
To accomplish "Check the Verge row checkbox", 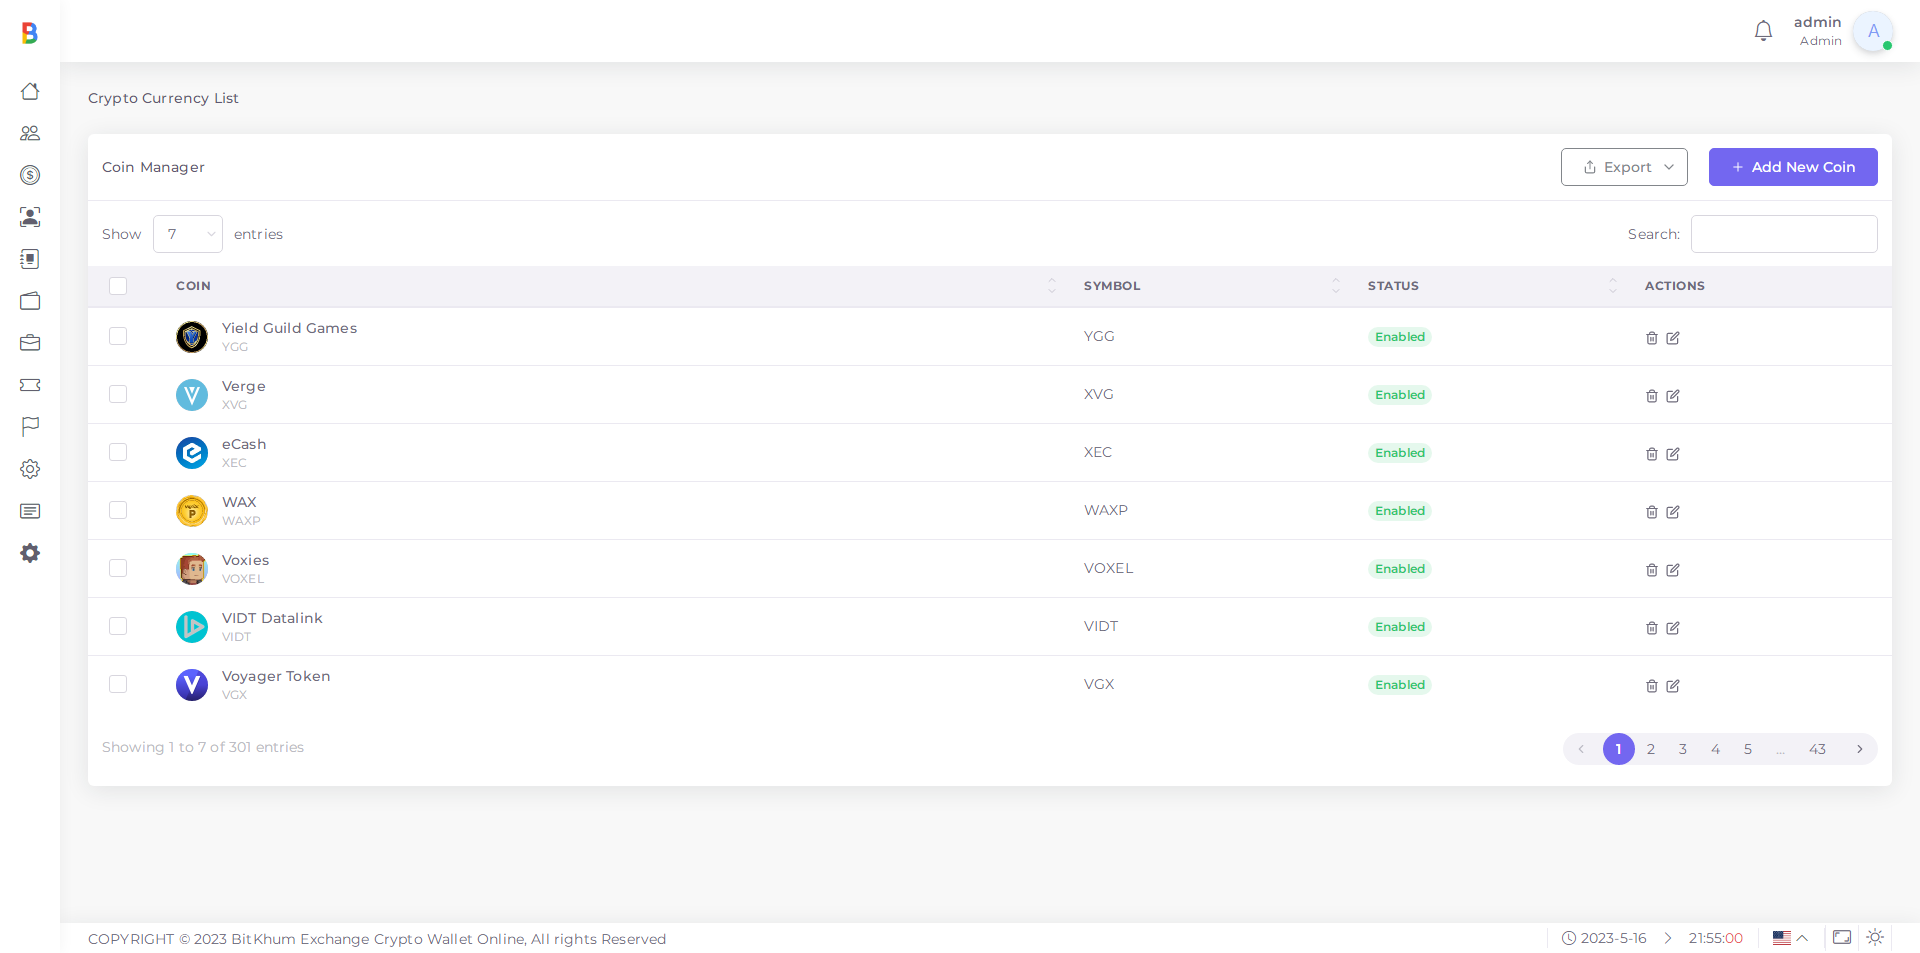I will (118, 394).
